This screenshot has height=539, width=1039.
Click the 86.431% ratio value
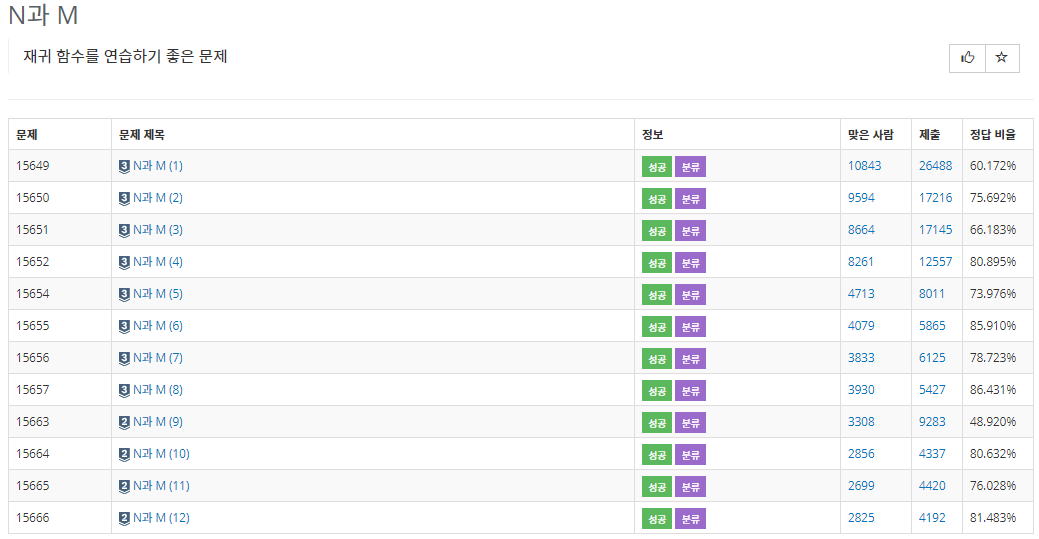click(993, 390)
